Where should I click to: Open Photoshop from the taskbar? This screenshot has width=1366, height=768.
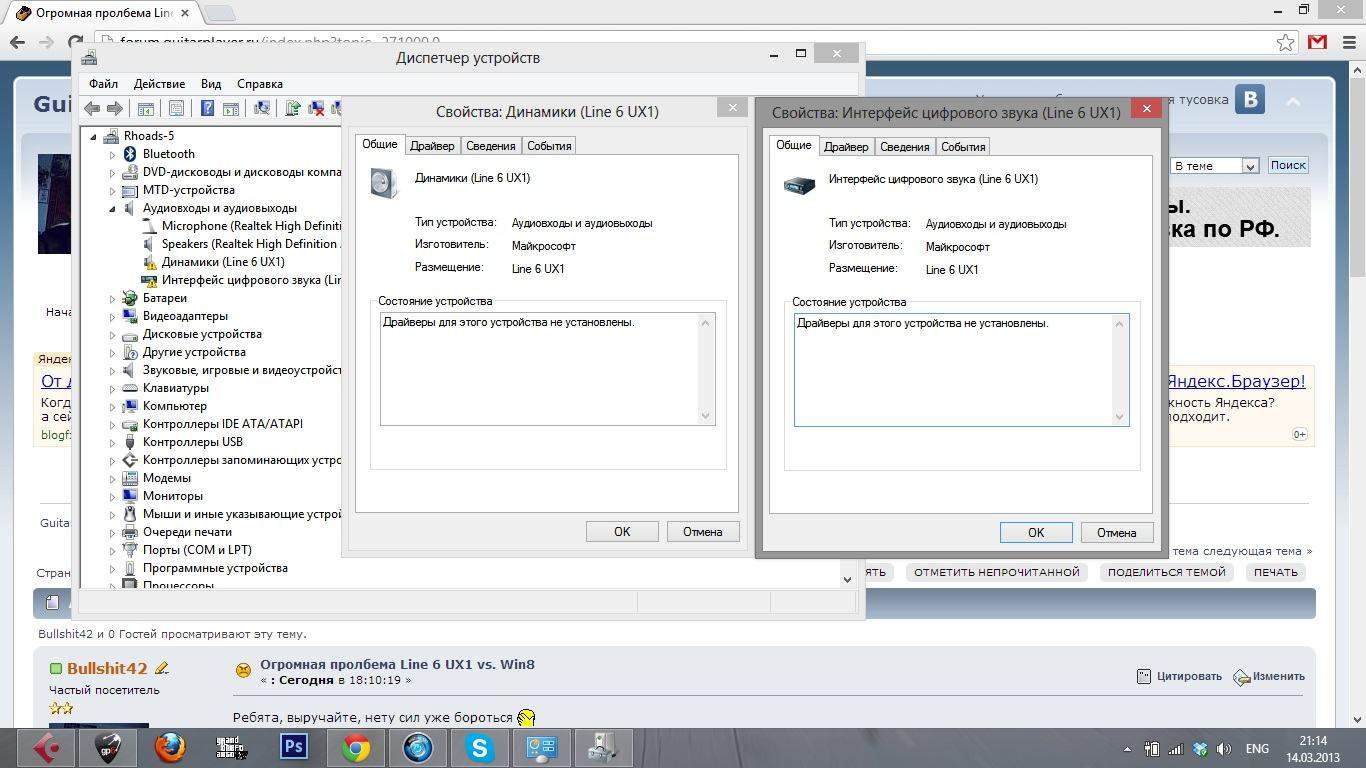[x=294, y=747]
